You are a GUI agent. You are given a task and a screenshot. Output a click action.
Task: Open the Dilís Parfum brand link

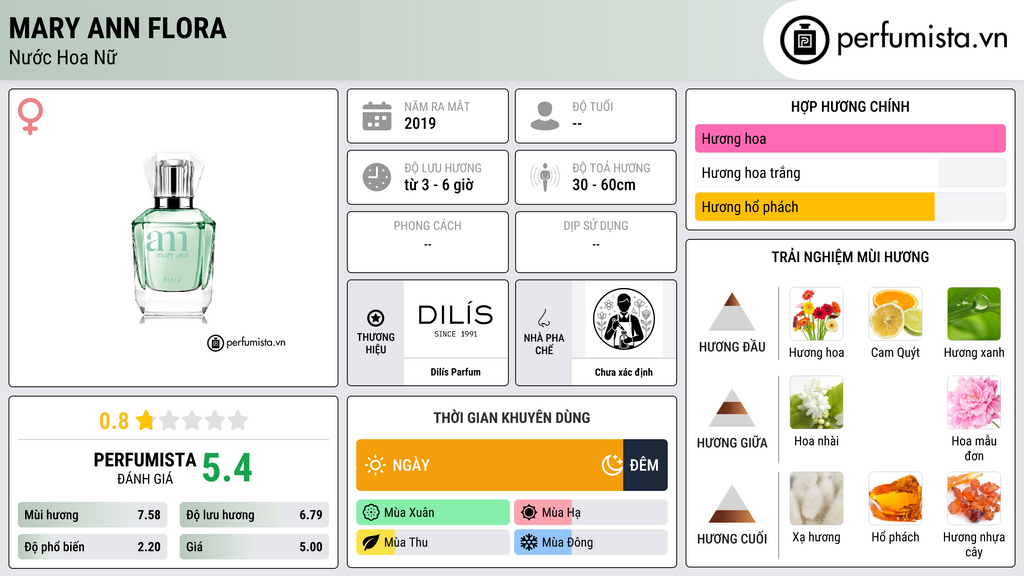tap(455, 372)
